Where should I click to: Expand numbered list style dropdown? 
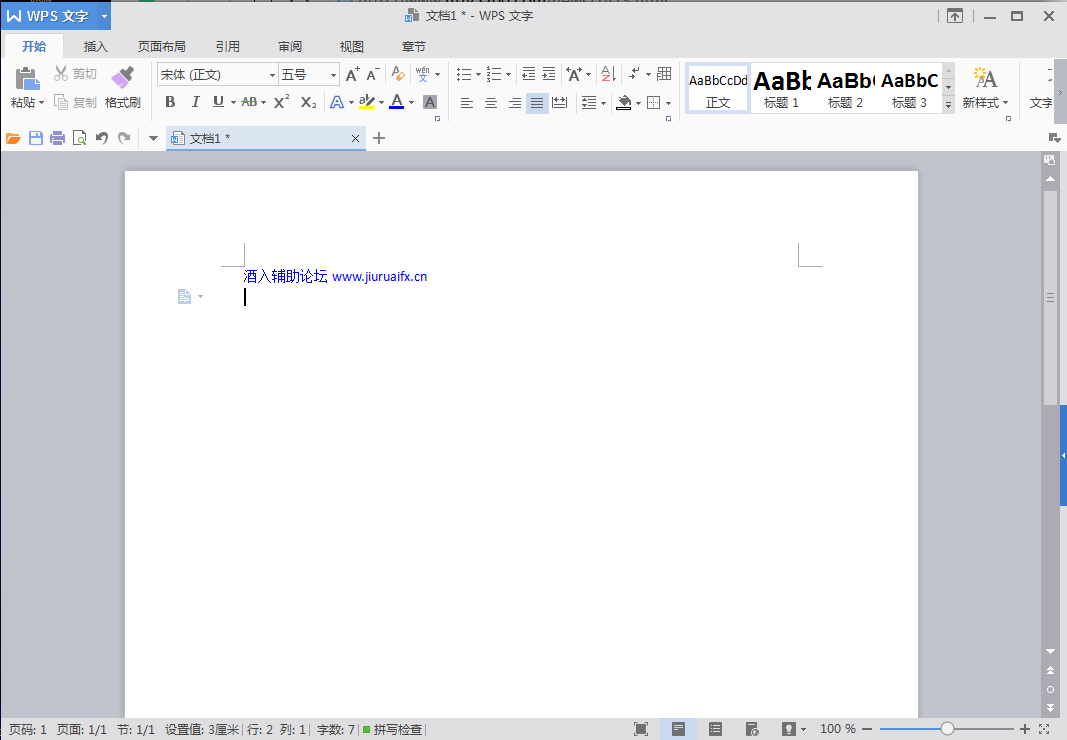pyautogui.click(x=508, y=74)
